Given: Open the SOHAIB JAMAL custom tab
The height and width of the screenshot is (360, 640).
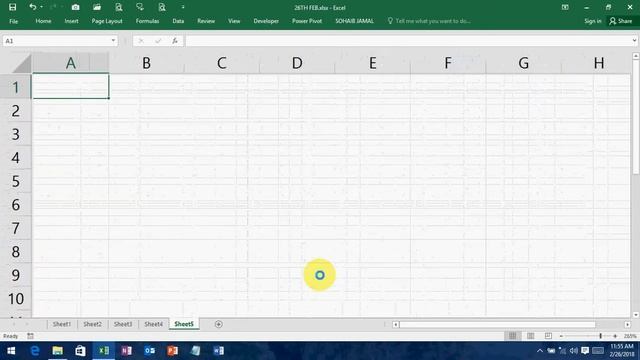Looking at the screenshot, I should (354, 21).
